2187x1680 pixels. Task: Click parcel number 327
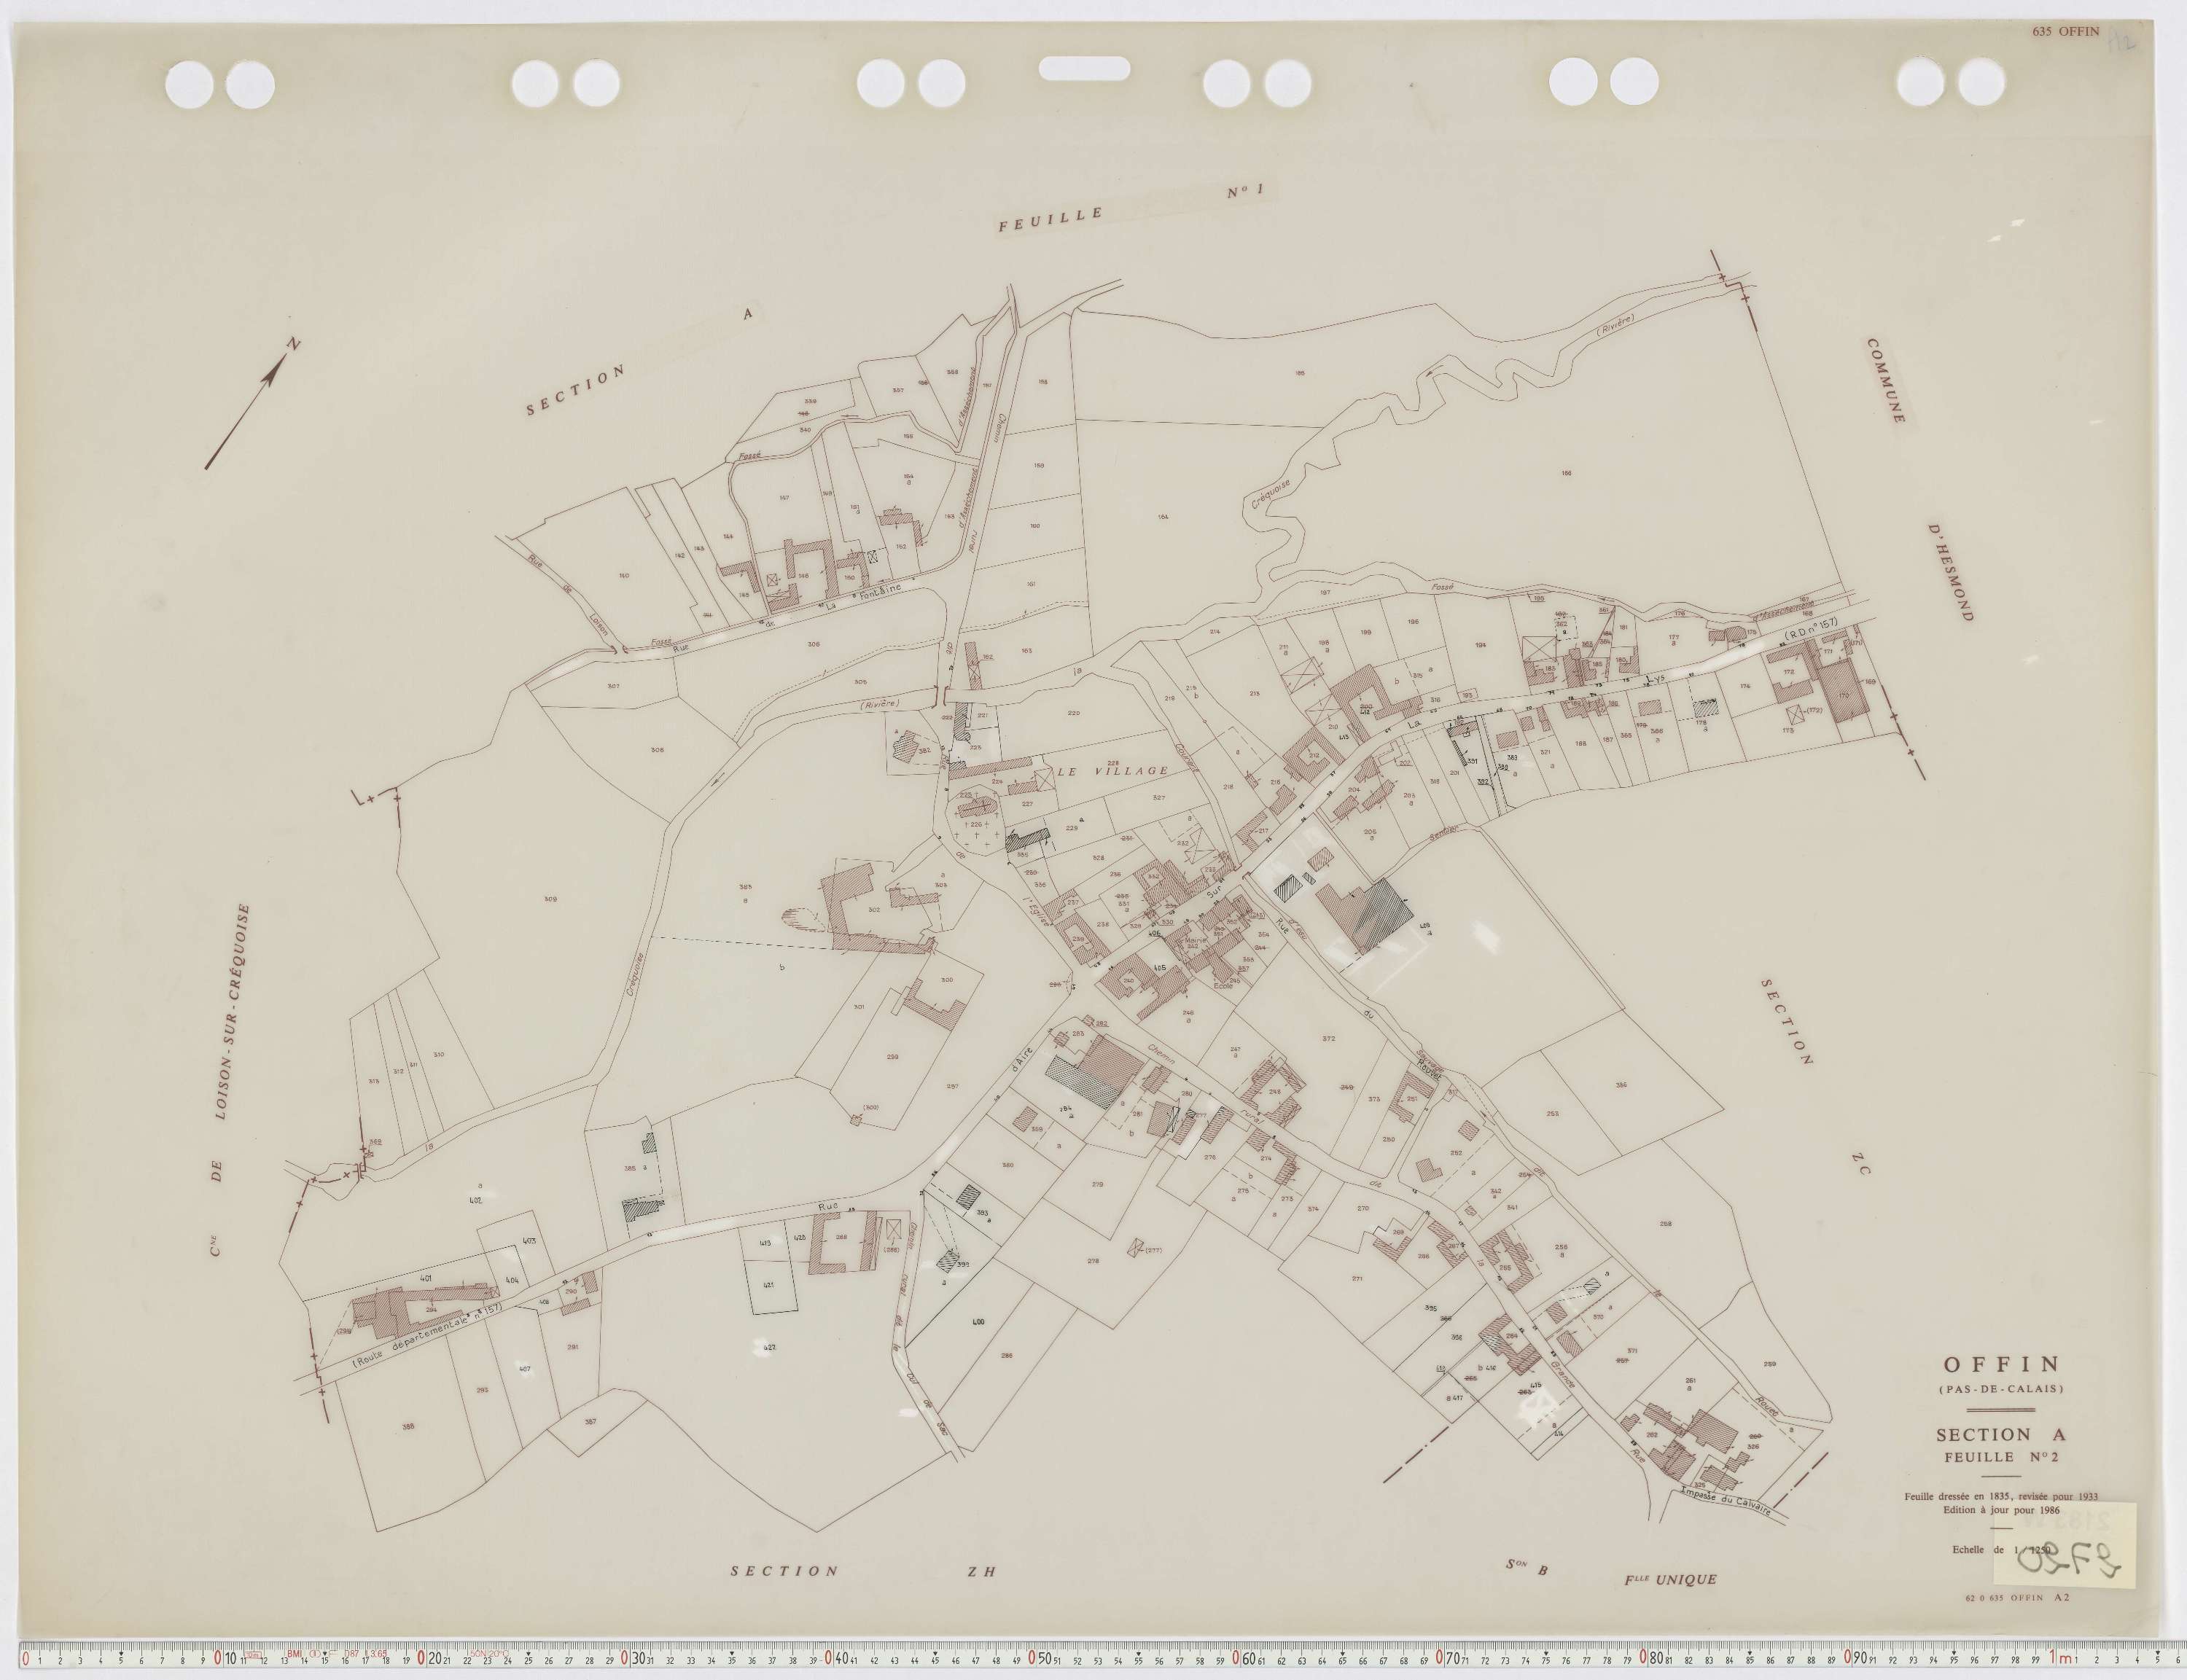[1159, 798]
